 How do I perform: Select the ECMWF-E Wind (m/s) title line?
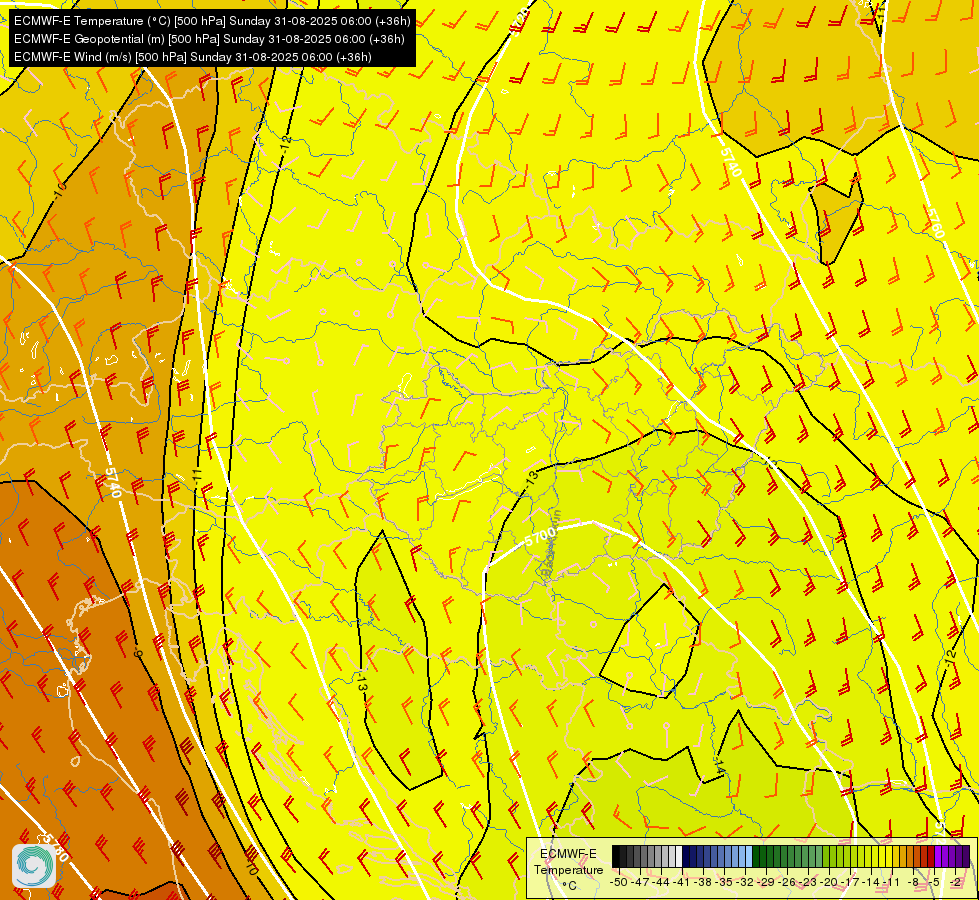coord(193,57)
